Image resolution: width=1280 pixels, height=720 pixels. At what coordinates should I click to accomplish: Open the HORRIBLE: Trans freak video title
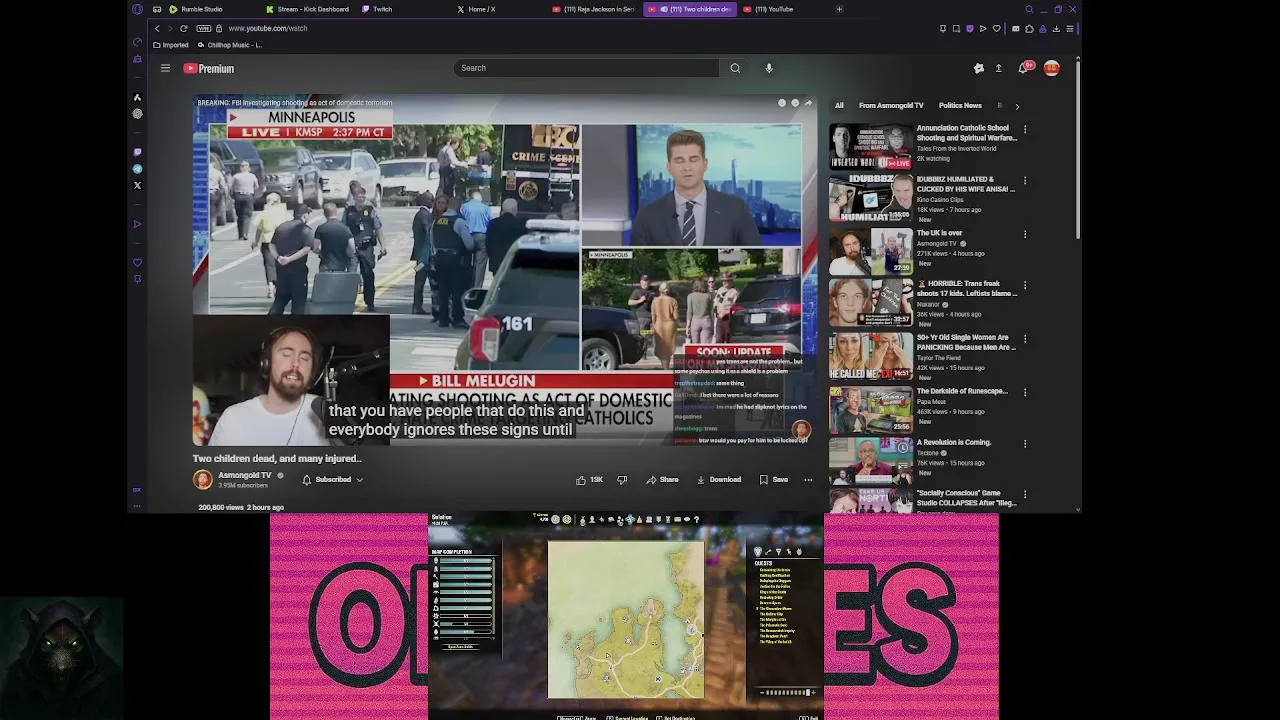point(966,288)
